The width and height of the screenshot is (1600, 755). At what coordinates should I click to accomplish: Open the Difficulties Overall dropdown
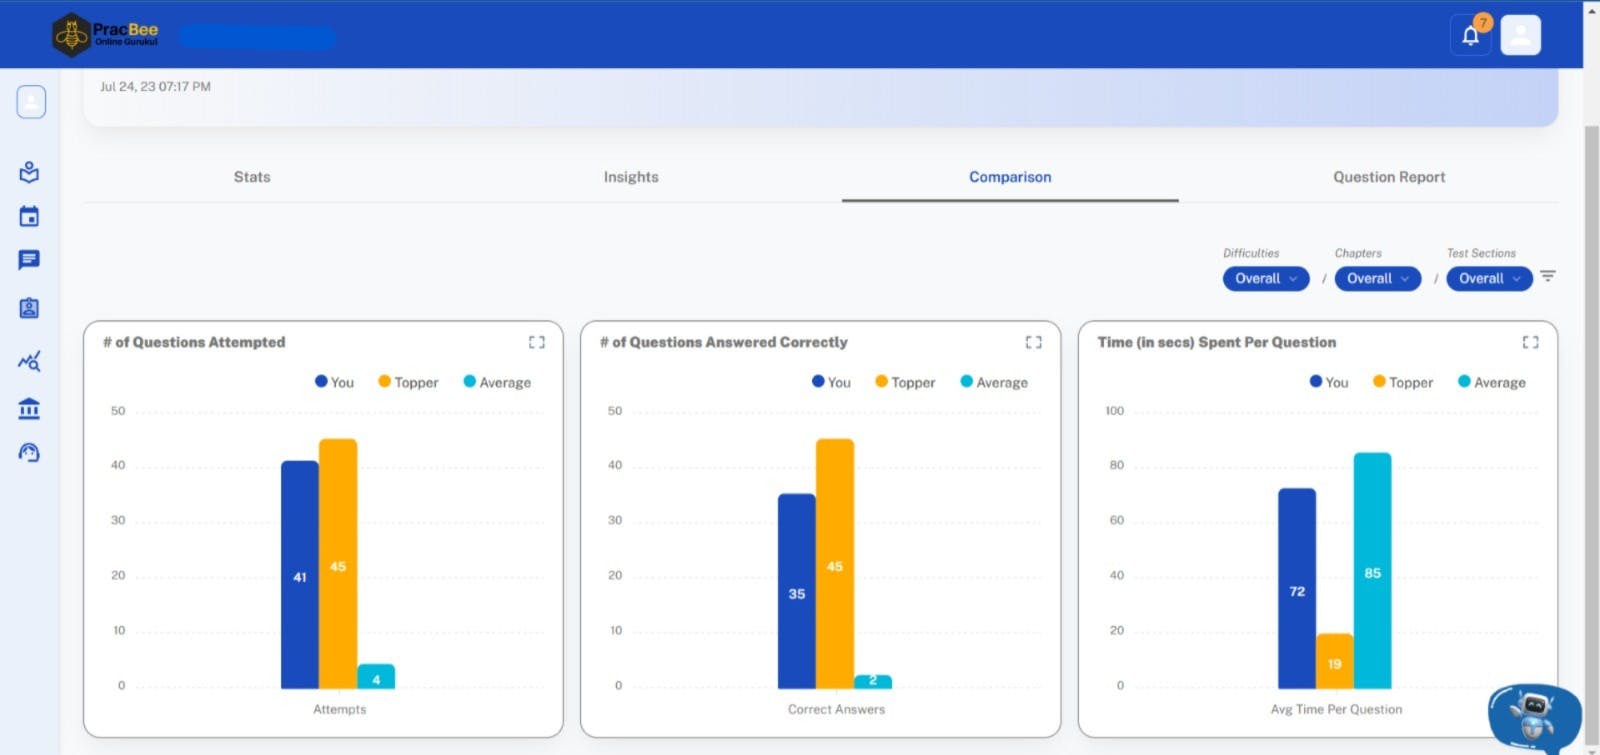point(1266,279)
